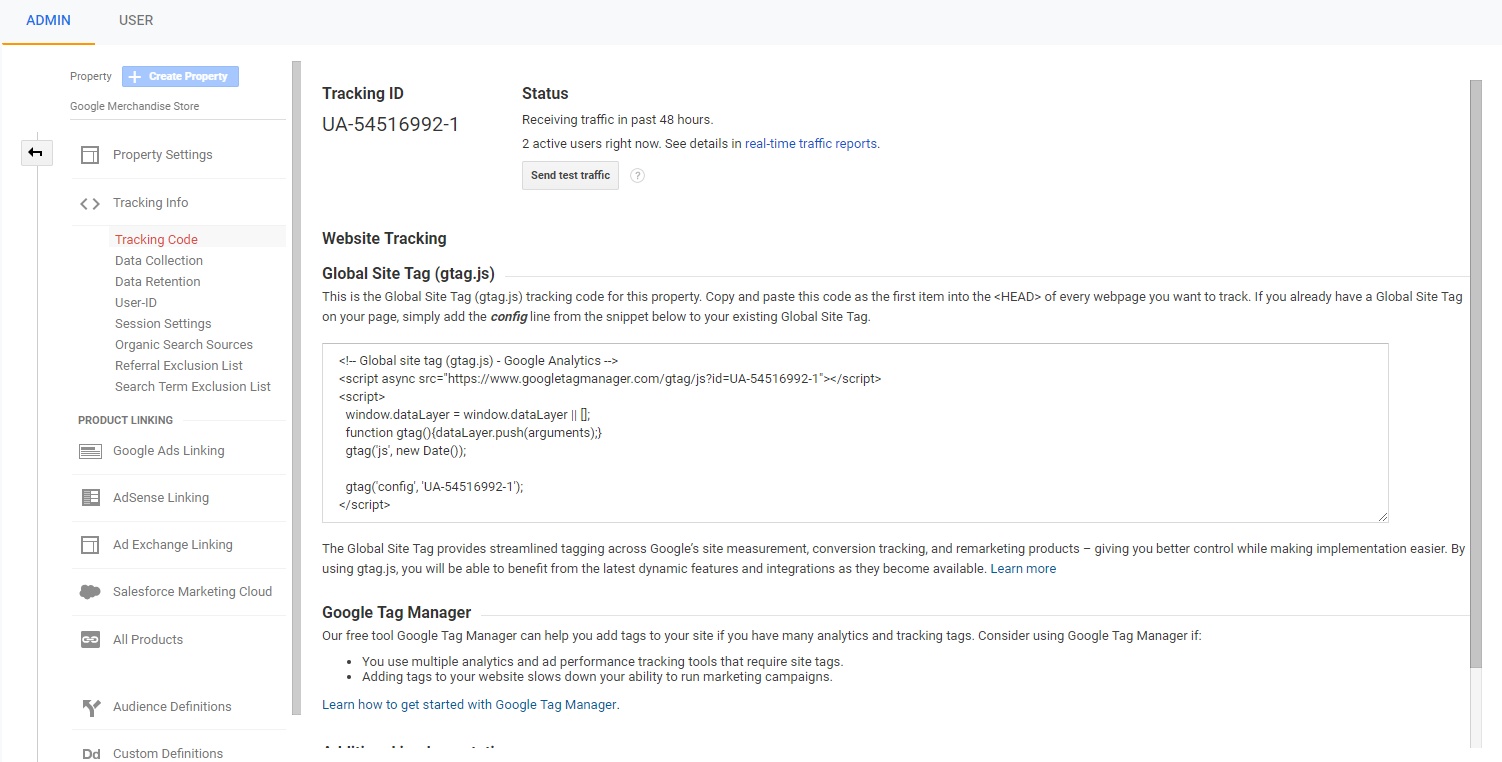Click the Google Tag Manager heading
Screen dimensions: 1502x762
pos(396,613)
